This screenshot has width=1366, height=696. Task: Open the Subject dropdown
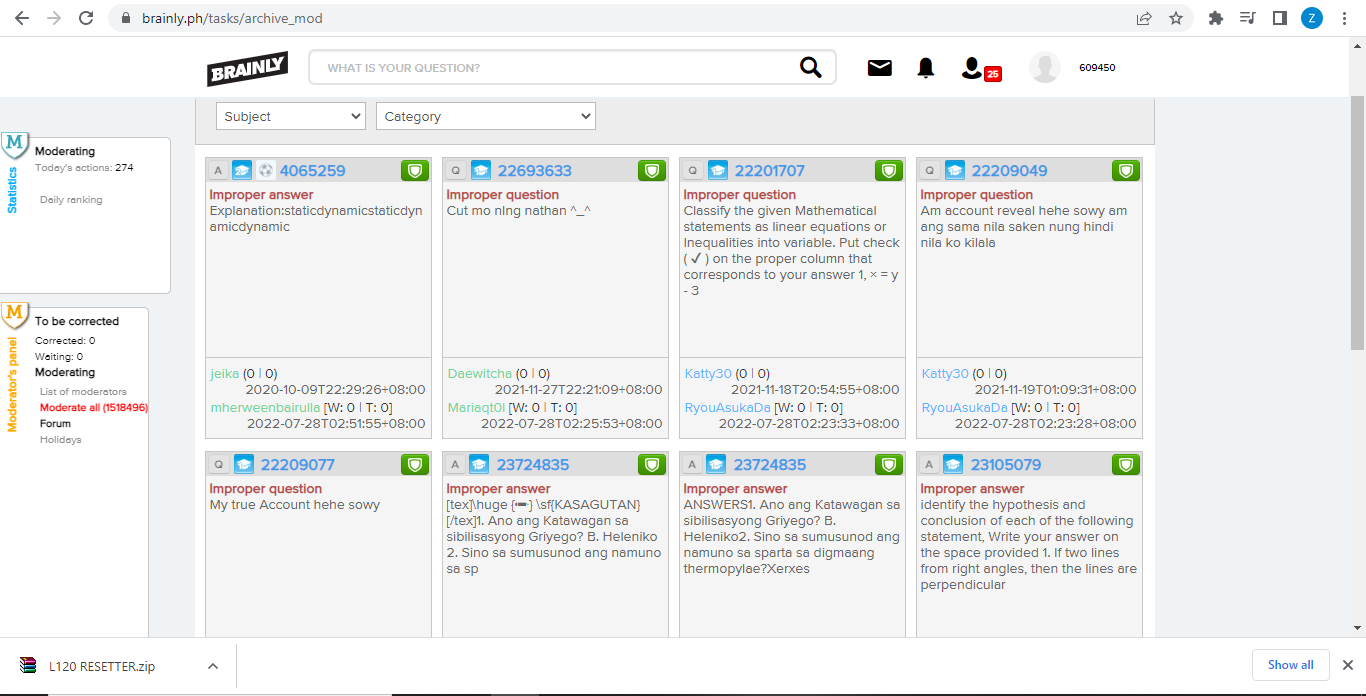click(291, 116)
